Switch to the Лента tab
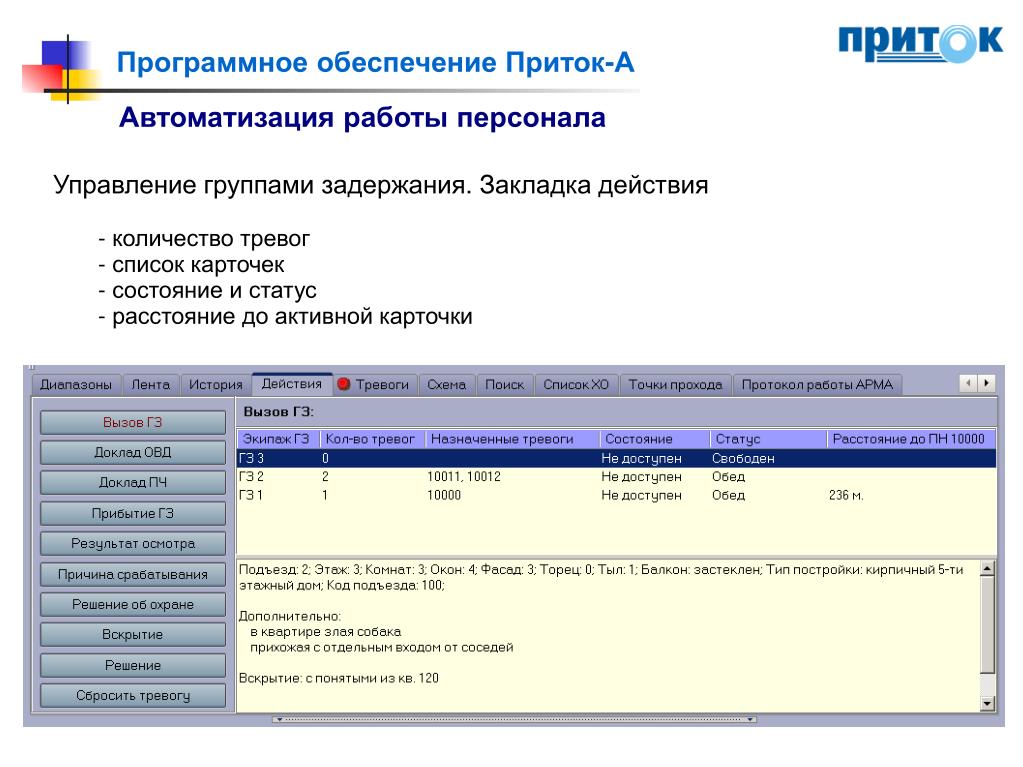The height and width of the screenshot is (767, 1023). [151, 385]
